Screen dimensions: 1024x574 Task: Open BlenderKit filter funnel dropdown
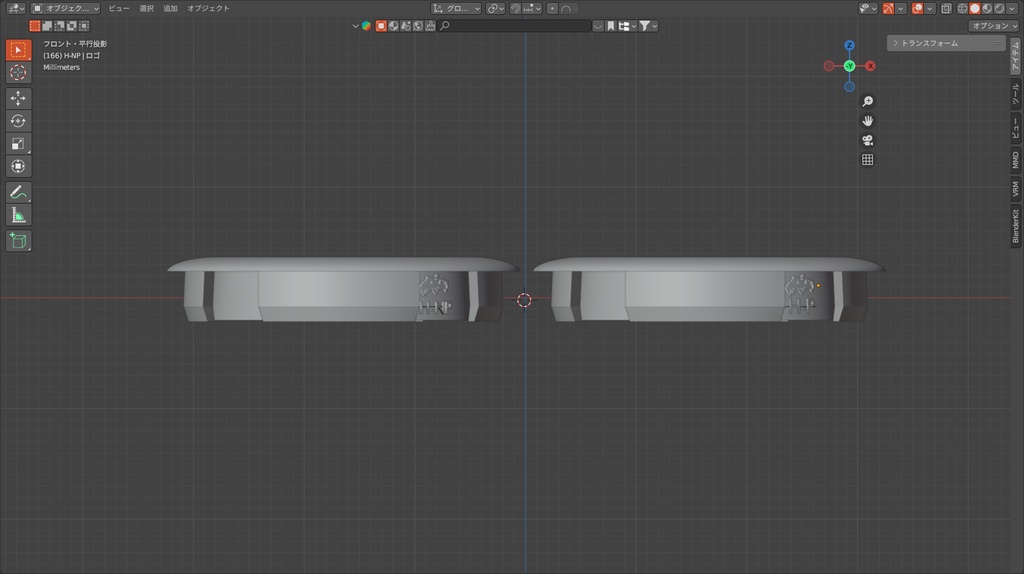(648, 26)
